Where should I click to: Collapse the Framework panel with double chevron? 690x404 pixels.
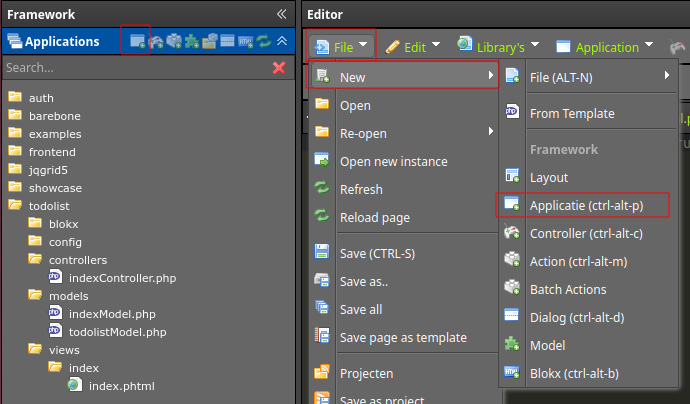(282, 14)
